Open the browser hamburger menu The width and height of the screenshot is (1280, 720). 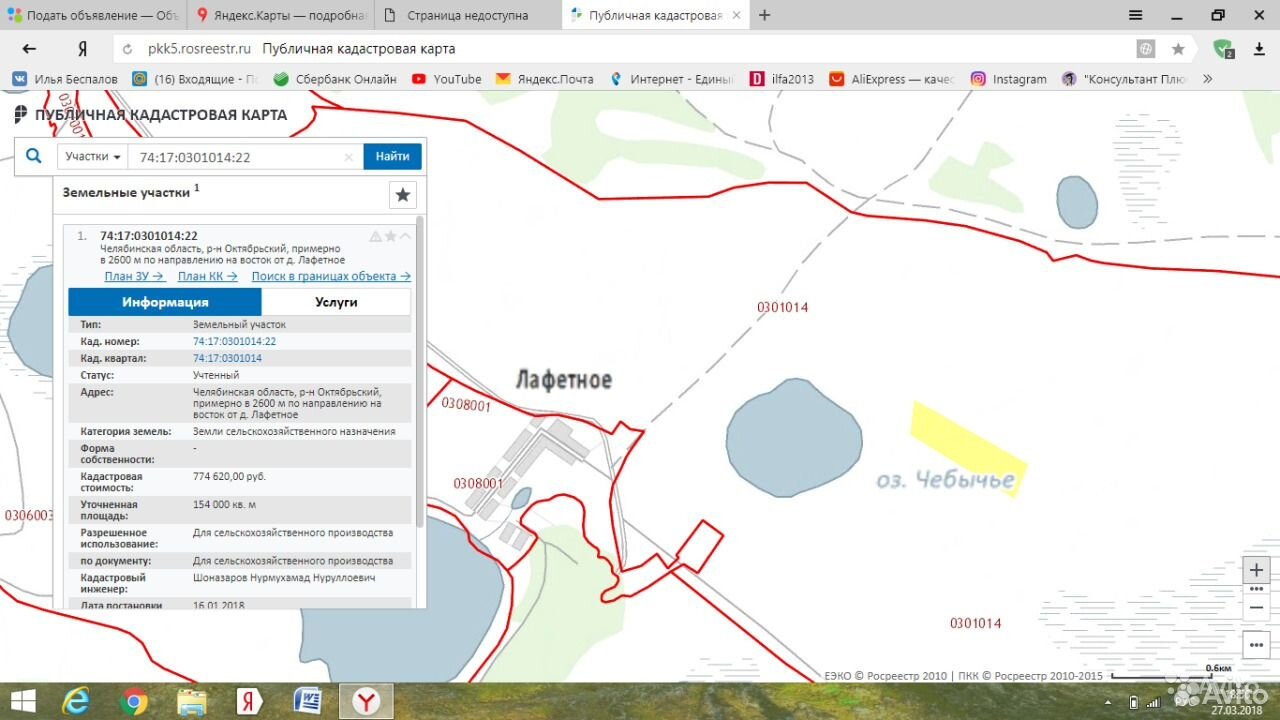pos(1137,15)
